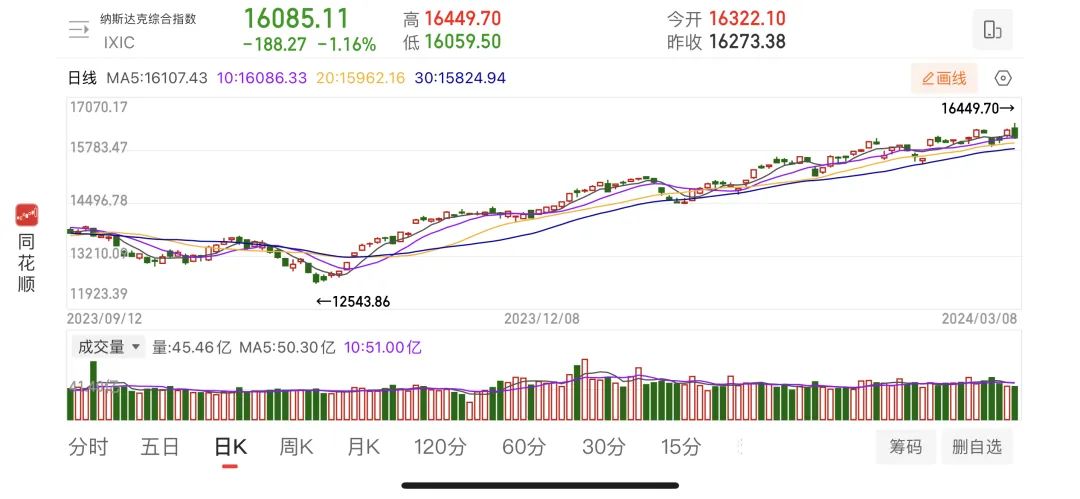Tap previous close 16273.38
The width and height of the screenshot is (1080, 499).
coord(747,42)
